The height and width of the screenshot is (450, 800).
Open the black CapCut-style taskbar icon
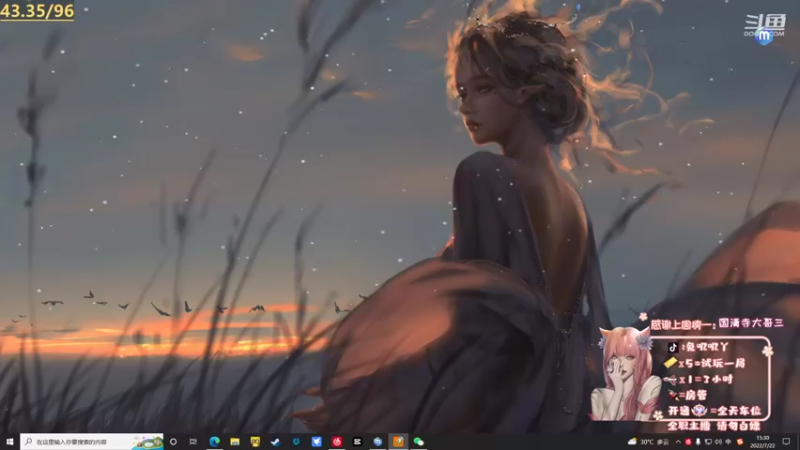(x=357, y=442)
